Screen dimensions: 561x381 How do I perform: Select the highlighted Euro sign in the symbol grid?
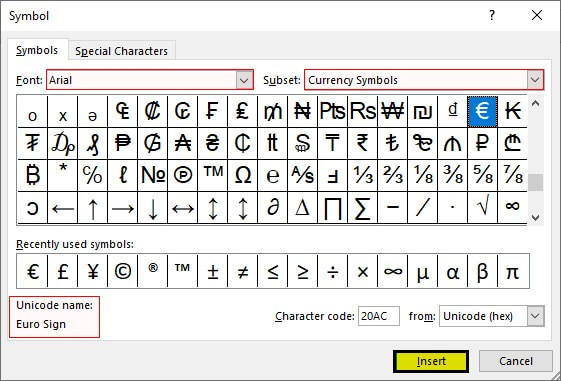click(482, 111)
